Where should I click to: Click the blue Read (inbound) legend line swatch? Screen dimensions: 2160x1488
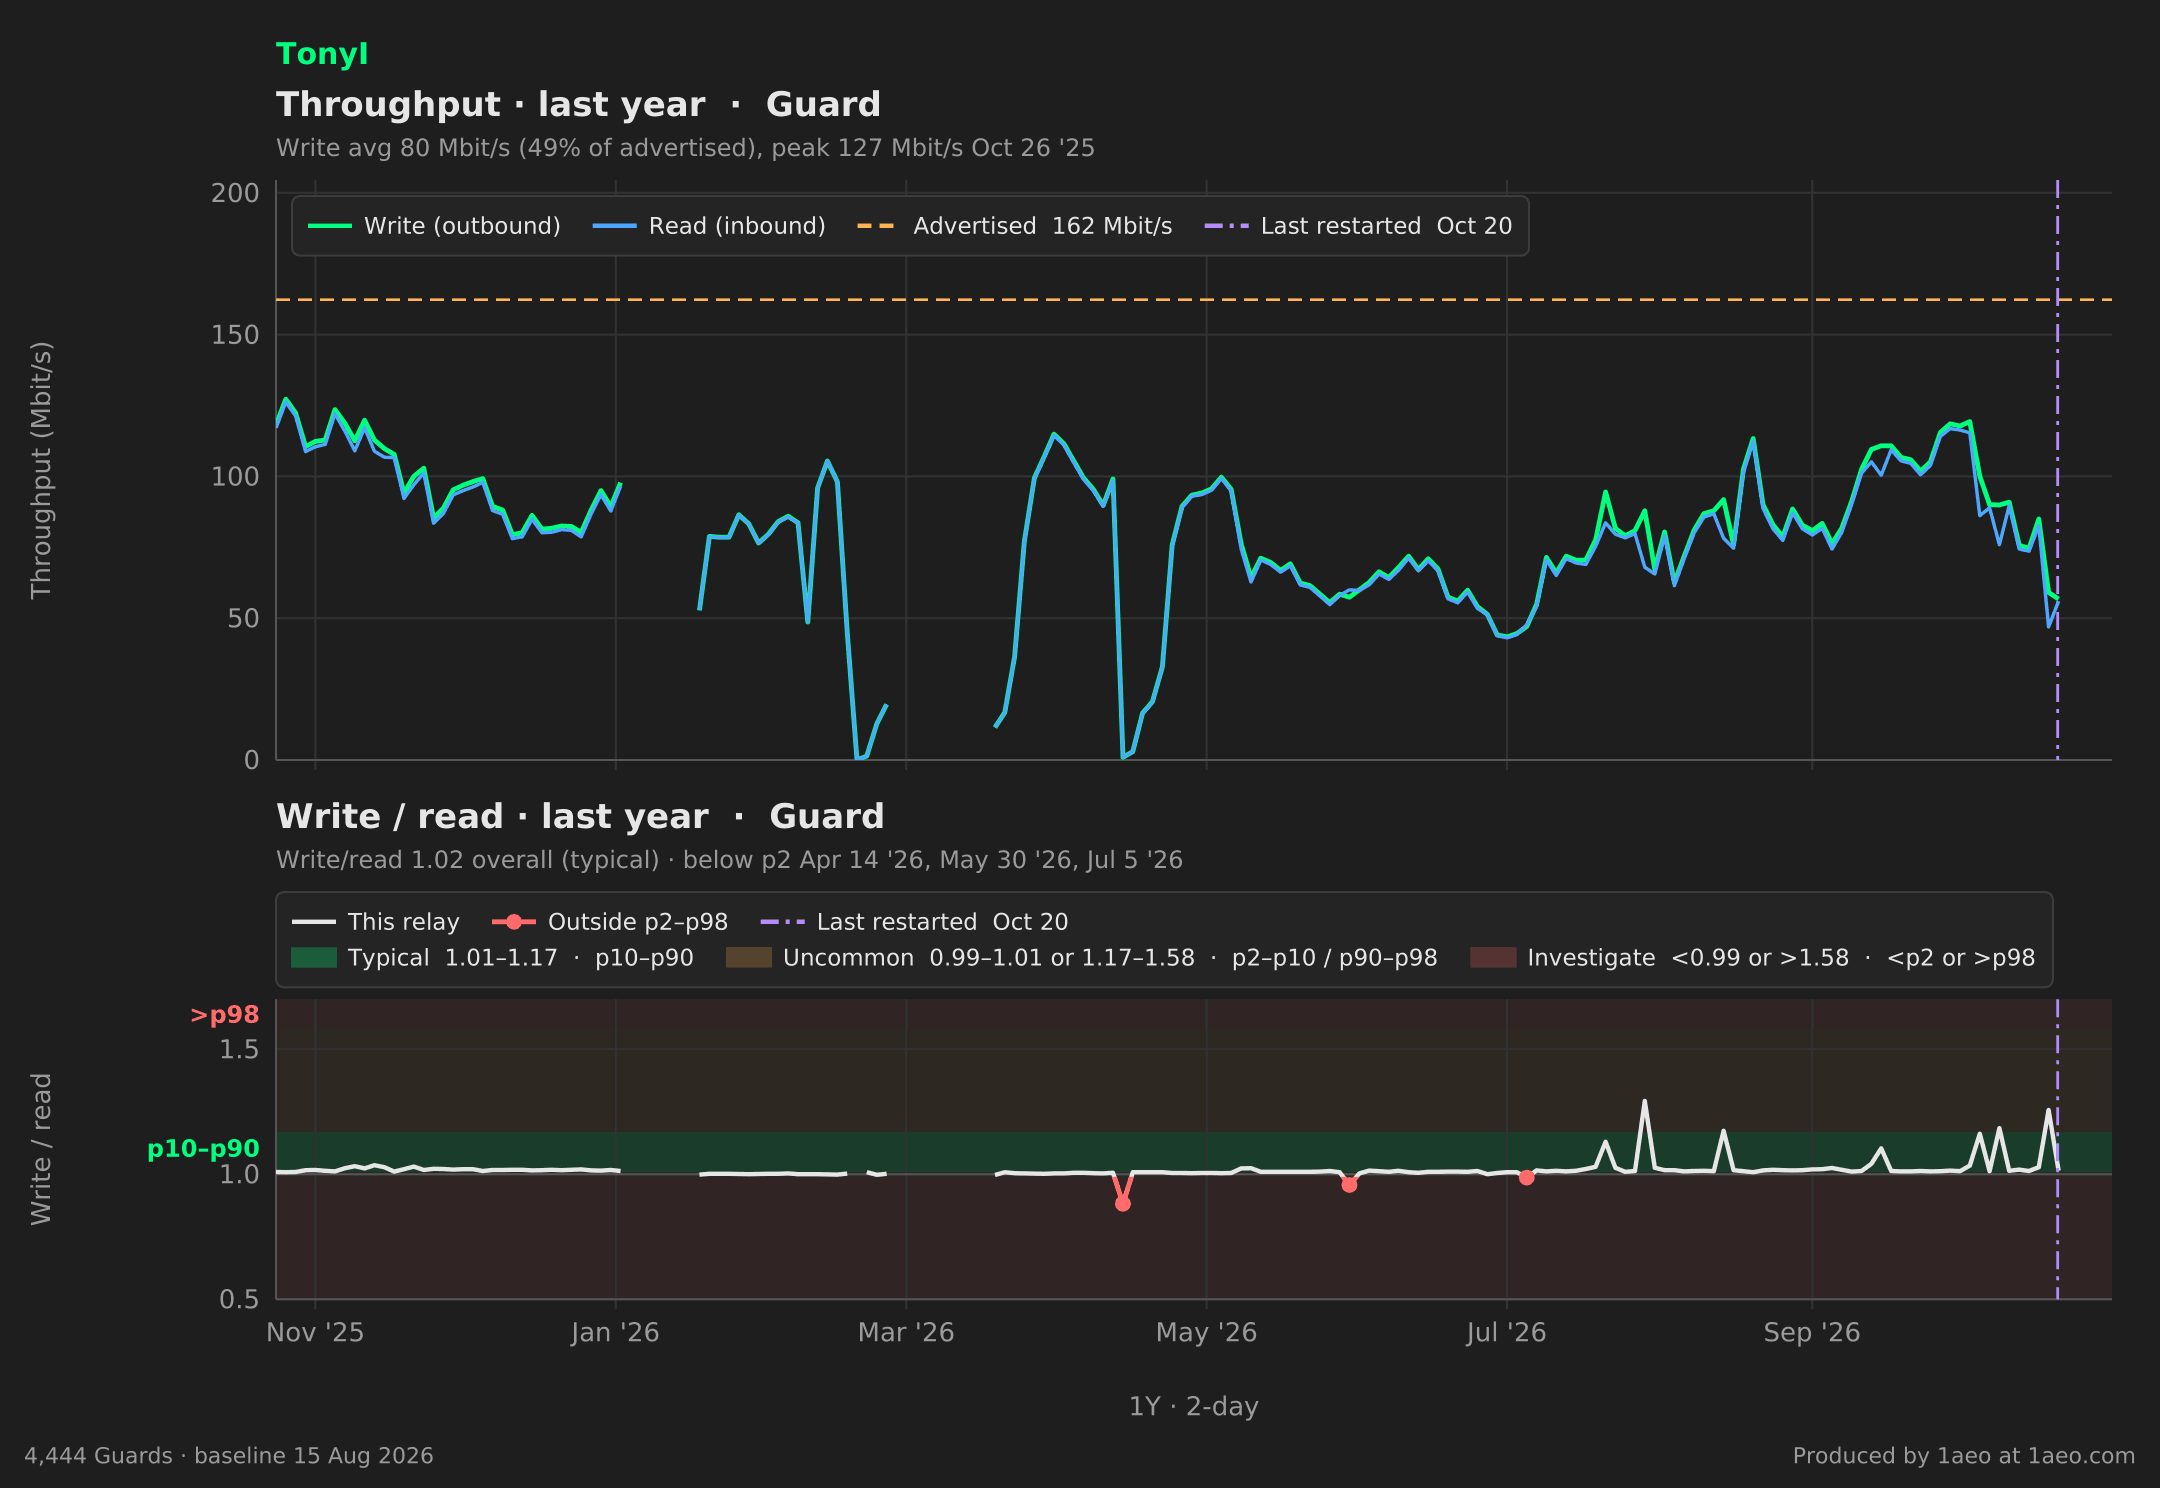(x=614, y=226)
